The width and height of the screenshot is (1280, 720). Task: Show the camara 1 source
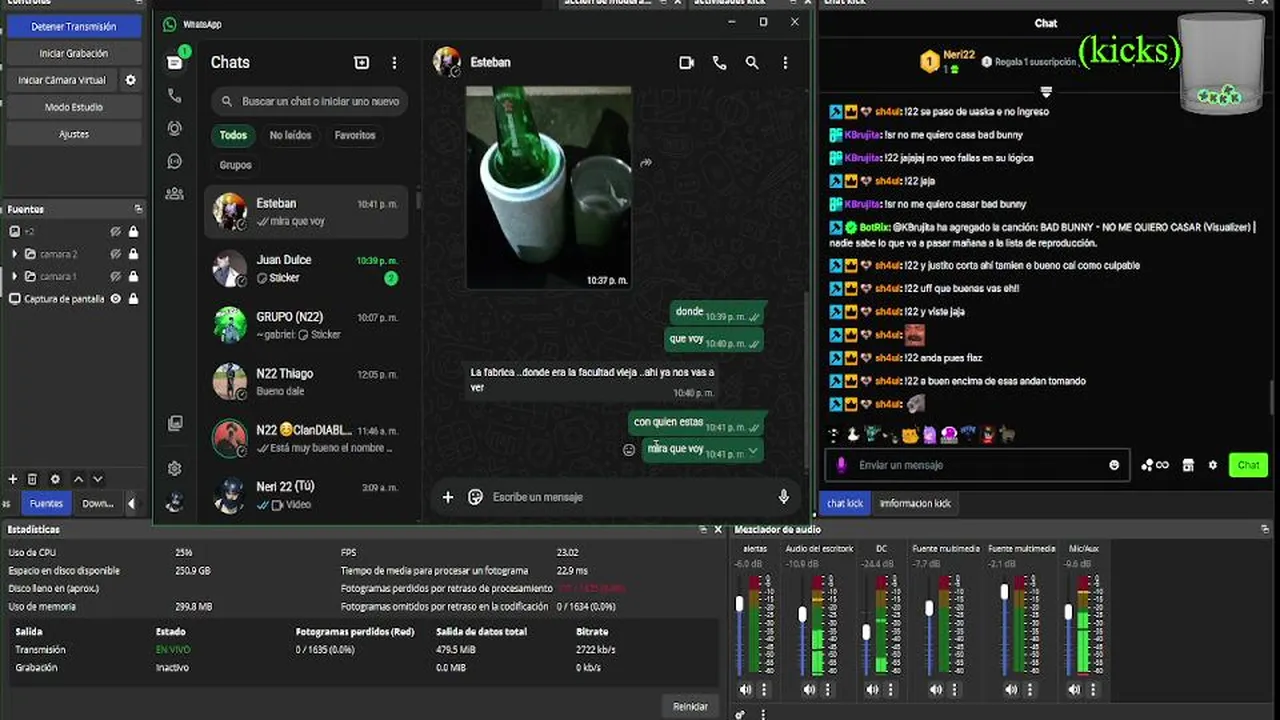click(116, 277)
